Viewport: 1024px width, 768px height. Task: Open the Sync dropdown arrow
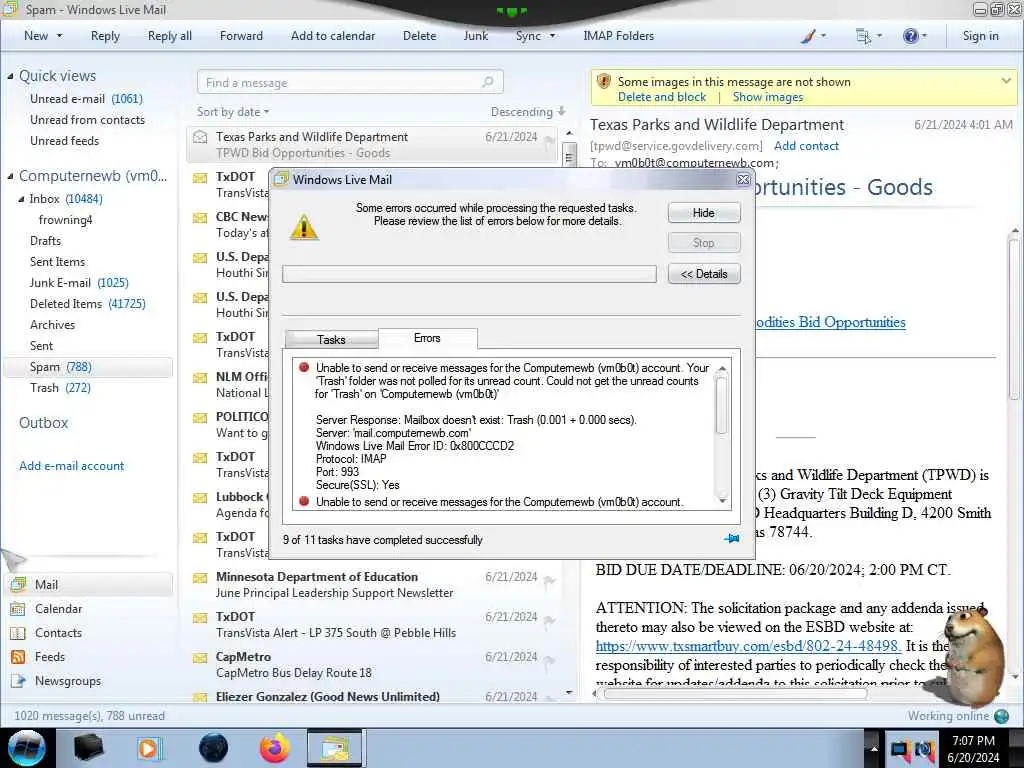(x=552, y=36)
